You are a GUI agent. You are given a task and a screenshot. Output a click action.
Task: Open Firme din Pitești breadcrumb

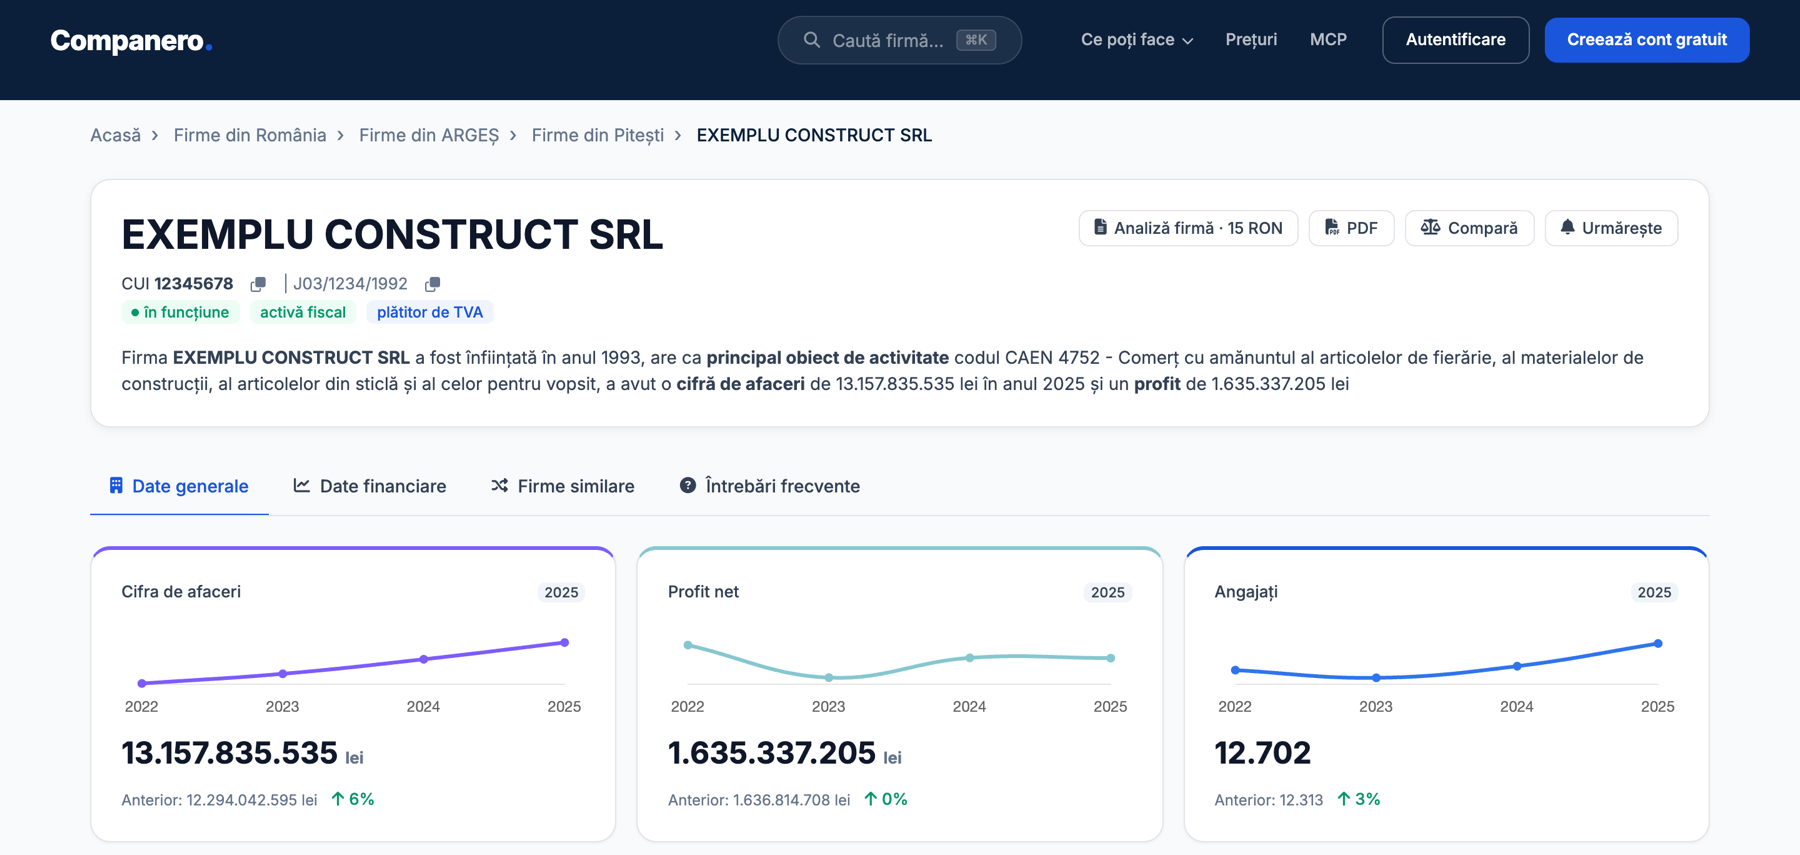click(598, 135)
